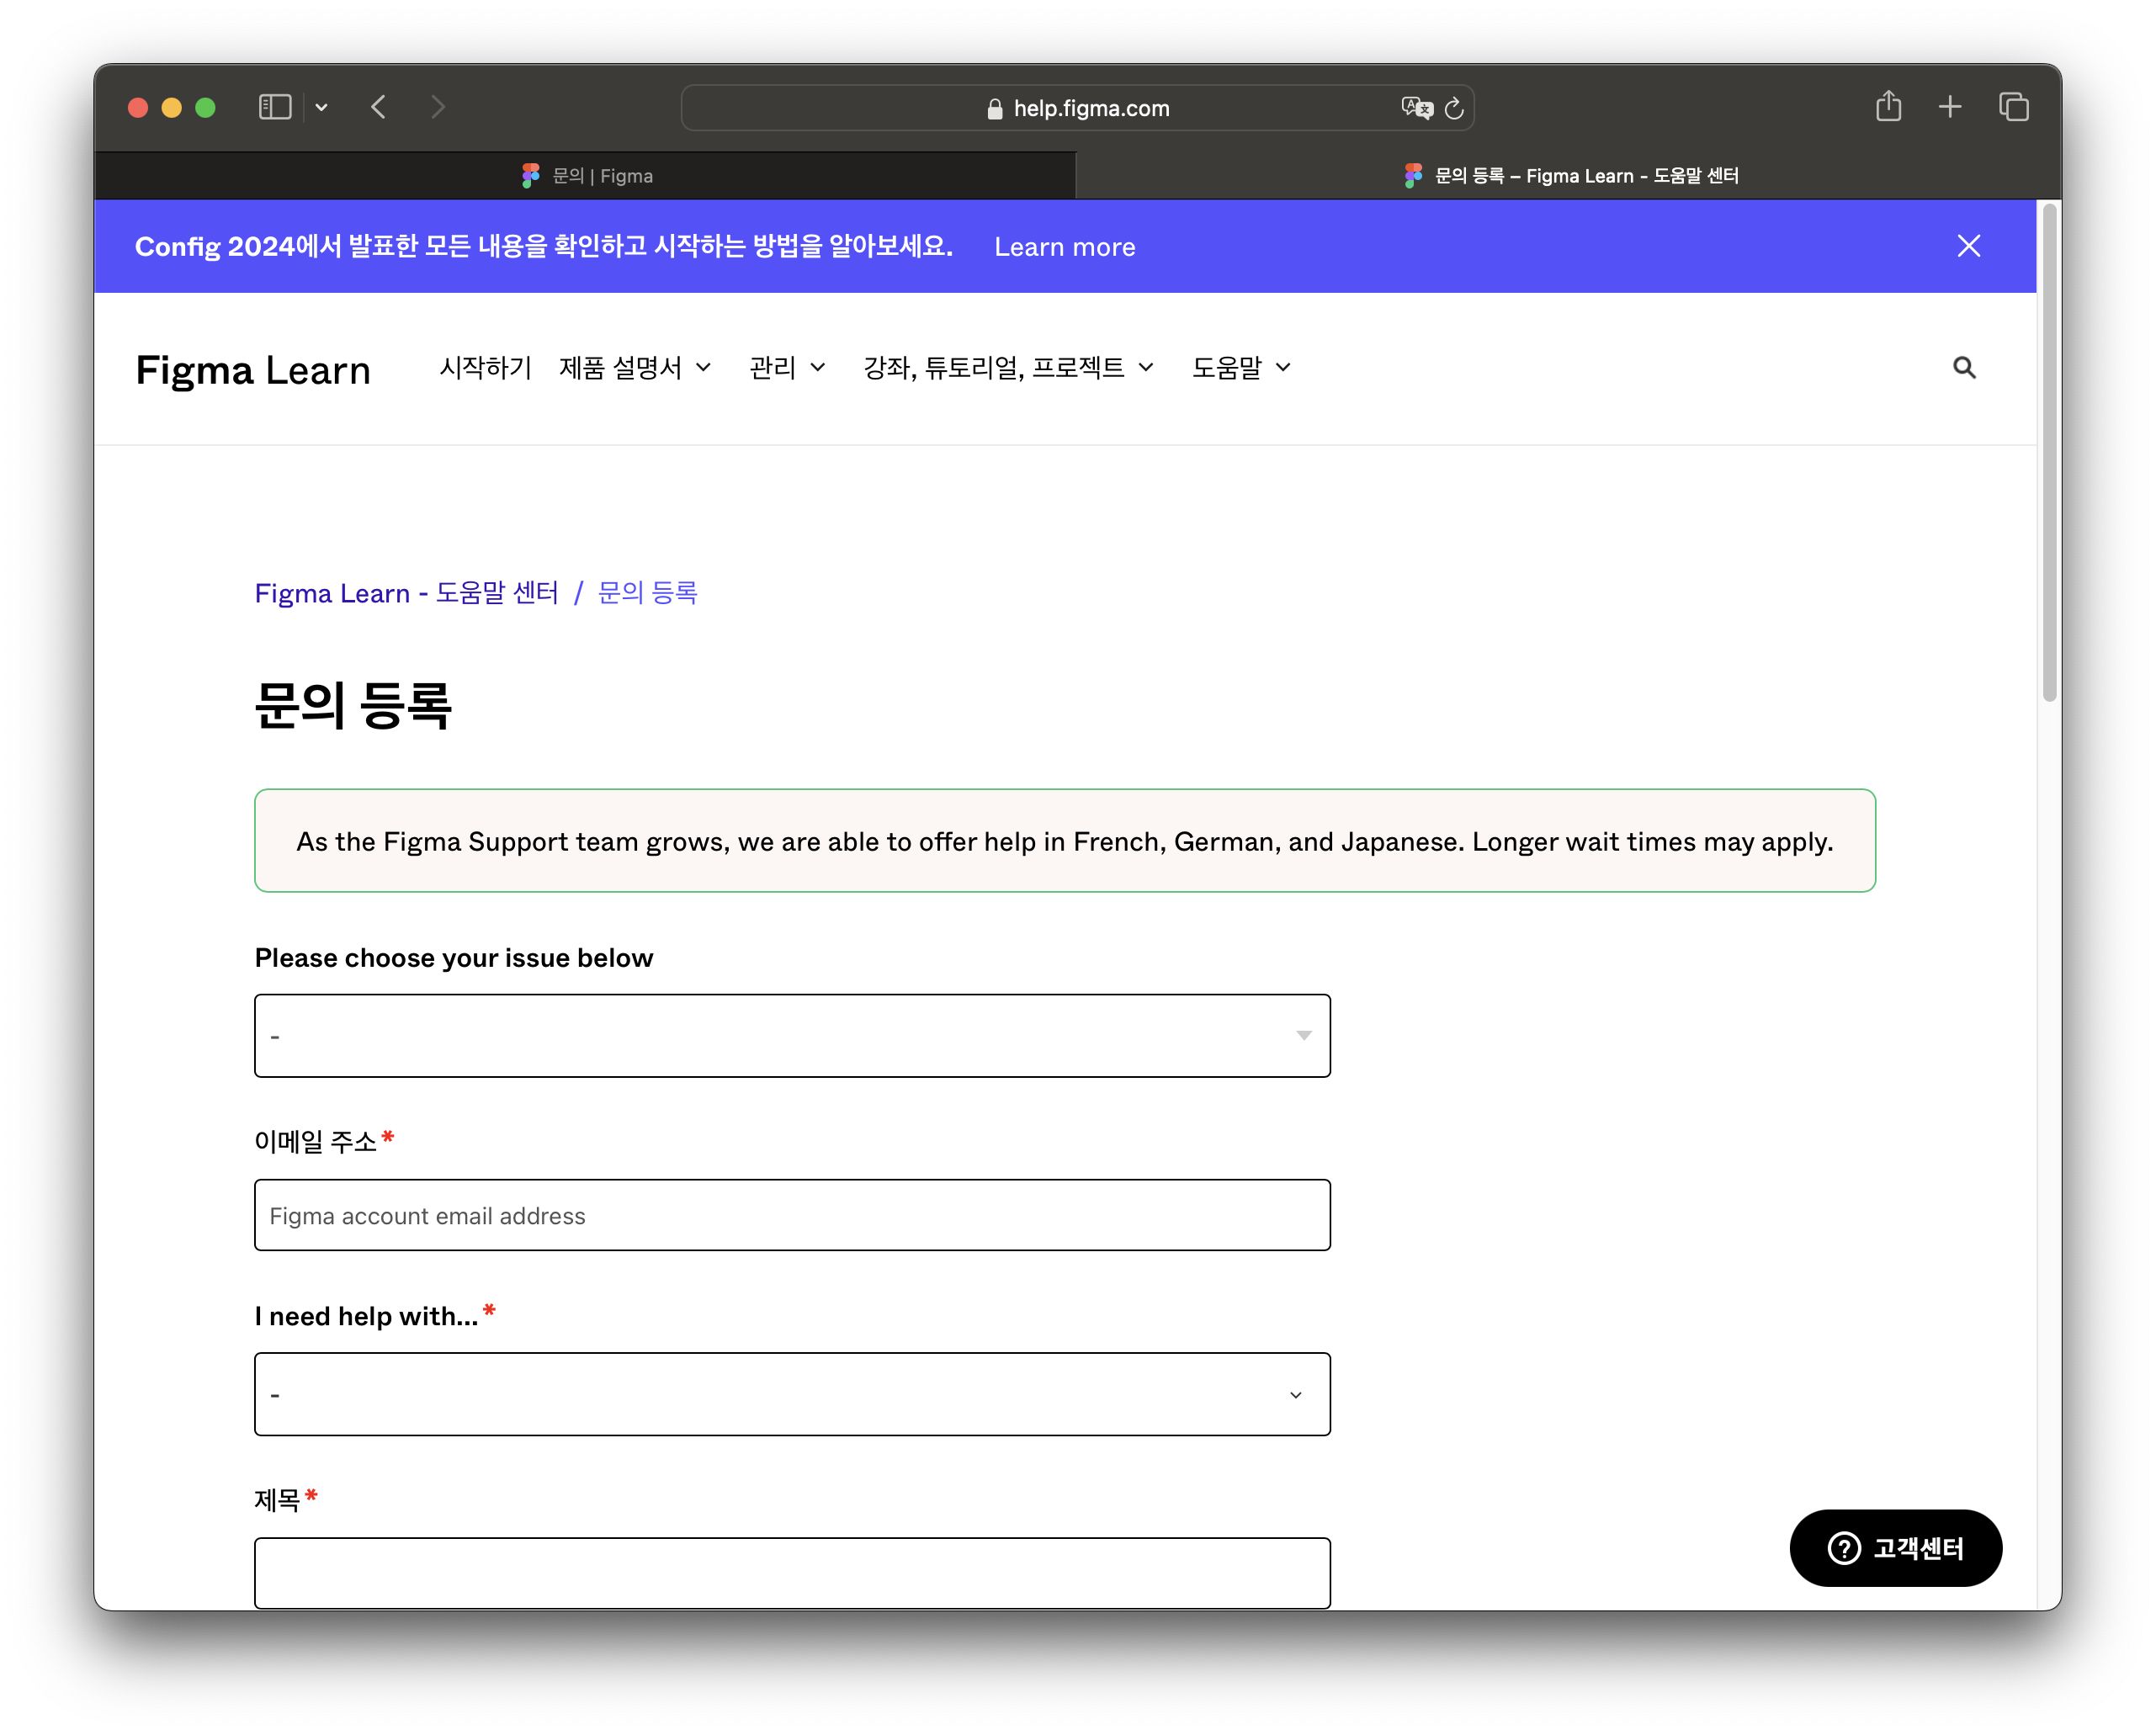Click the page vertical scrollbar
The height and width of the screenshot is (1735, 2156).
pos(2049,454)
